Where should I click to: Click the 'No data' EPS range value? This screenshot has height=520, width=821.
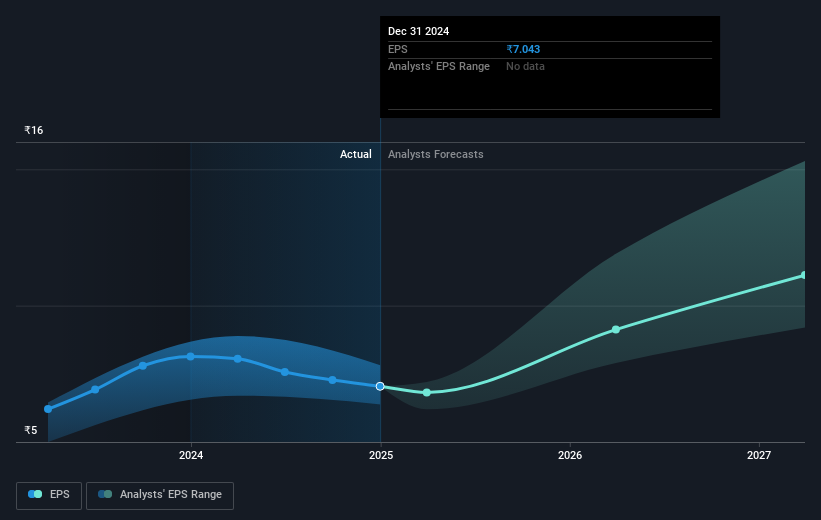click(x=525, y=67)
